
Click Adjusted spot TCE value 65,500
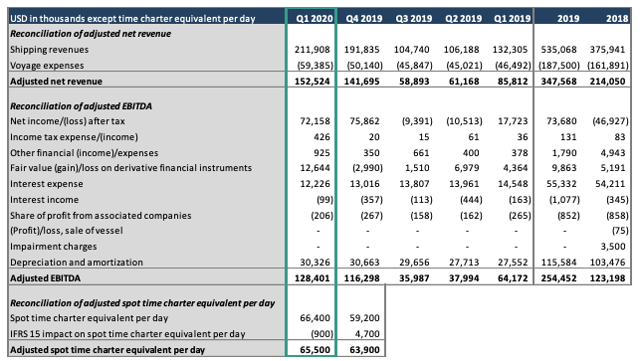pos(315,350)
